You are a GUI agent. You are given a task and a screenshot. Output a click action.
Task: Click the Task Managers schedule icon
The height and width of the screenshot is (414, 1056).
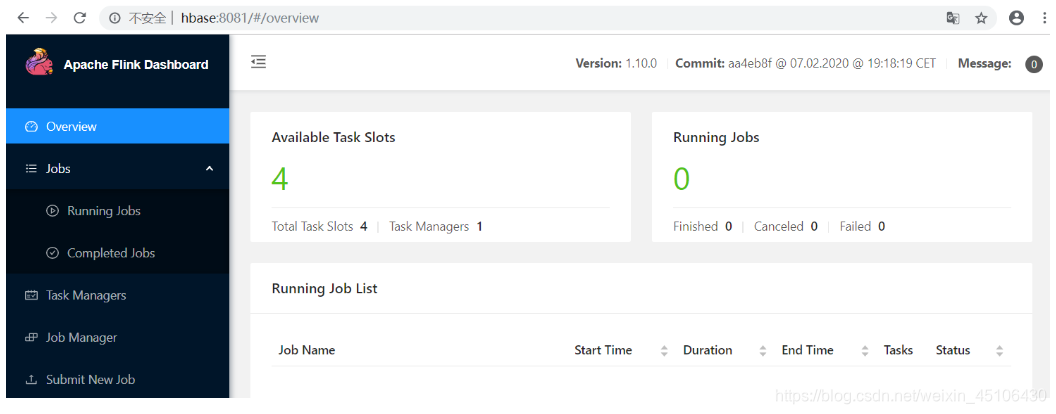31,296
